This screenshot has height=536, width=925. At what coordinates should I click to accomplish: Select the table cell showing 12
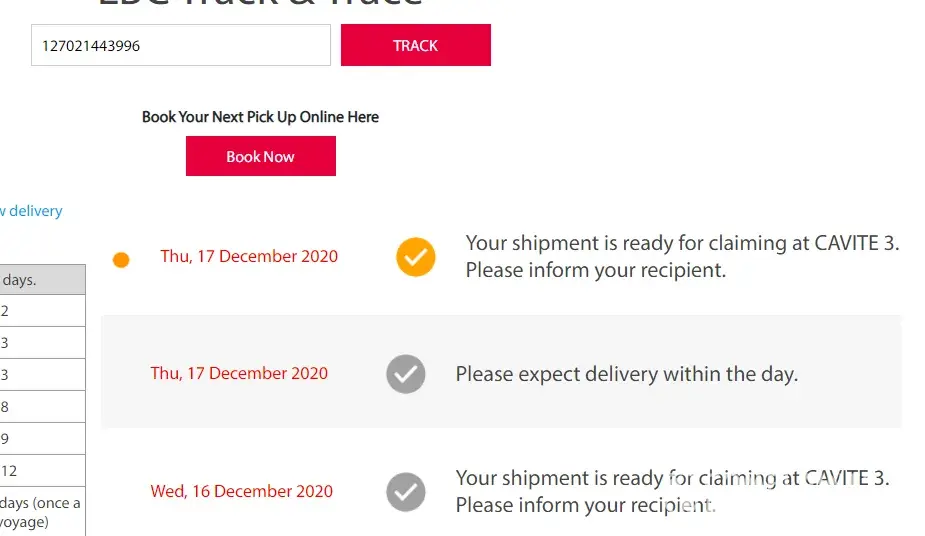coord(42,471)
